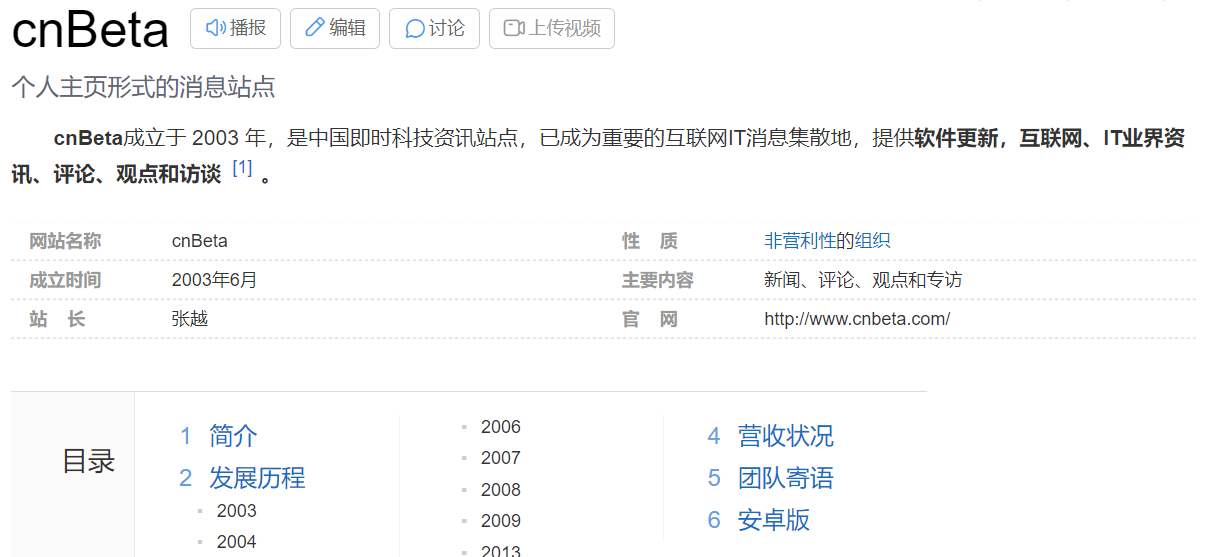
Task: Click the bold cnBeta in the intro
Action: pyautogui.click(x=88, y=138)
